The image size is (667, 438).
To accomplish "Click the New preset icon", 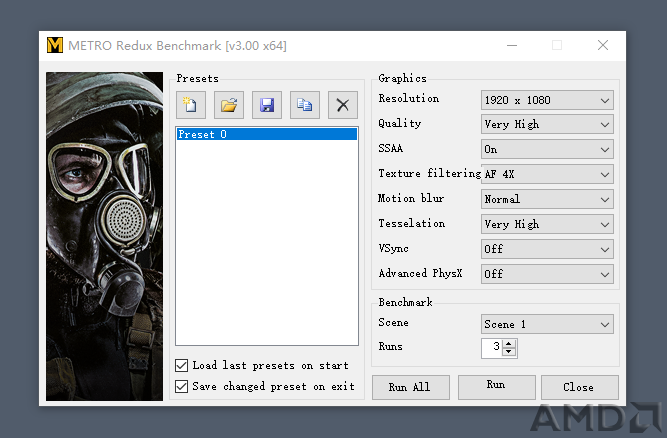I will [x=191, y=105].
